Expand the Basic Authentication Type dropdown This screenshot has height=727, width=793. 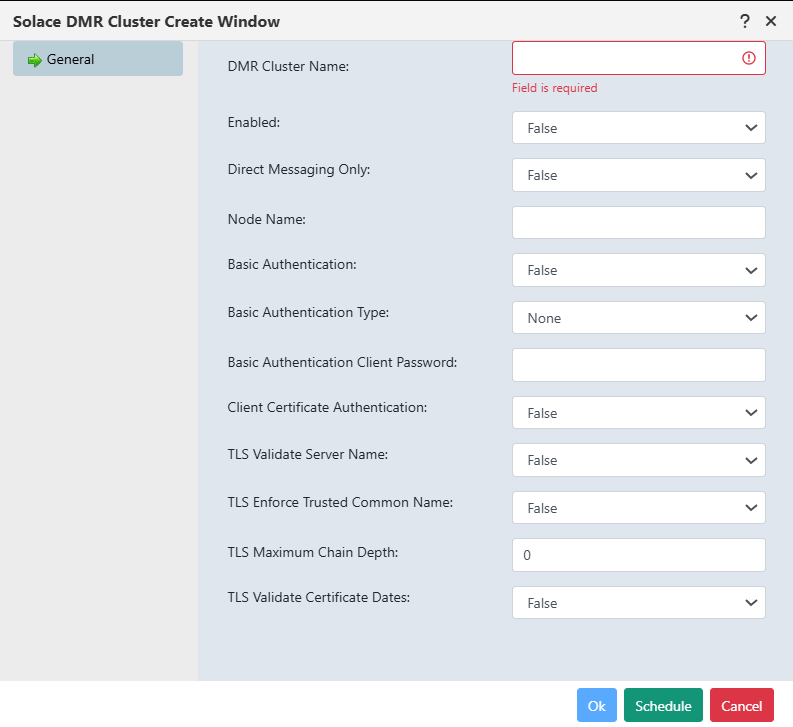coord(639,318)
